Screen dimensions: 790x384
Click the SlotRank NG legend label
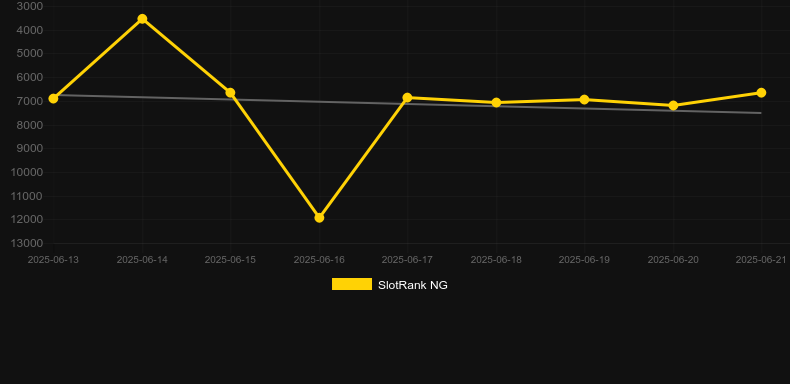tap(413, 285)
